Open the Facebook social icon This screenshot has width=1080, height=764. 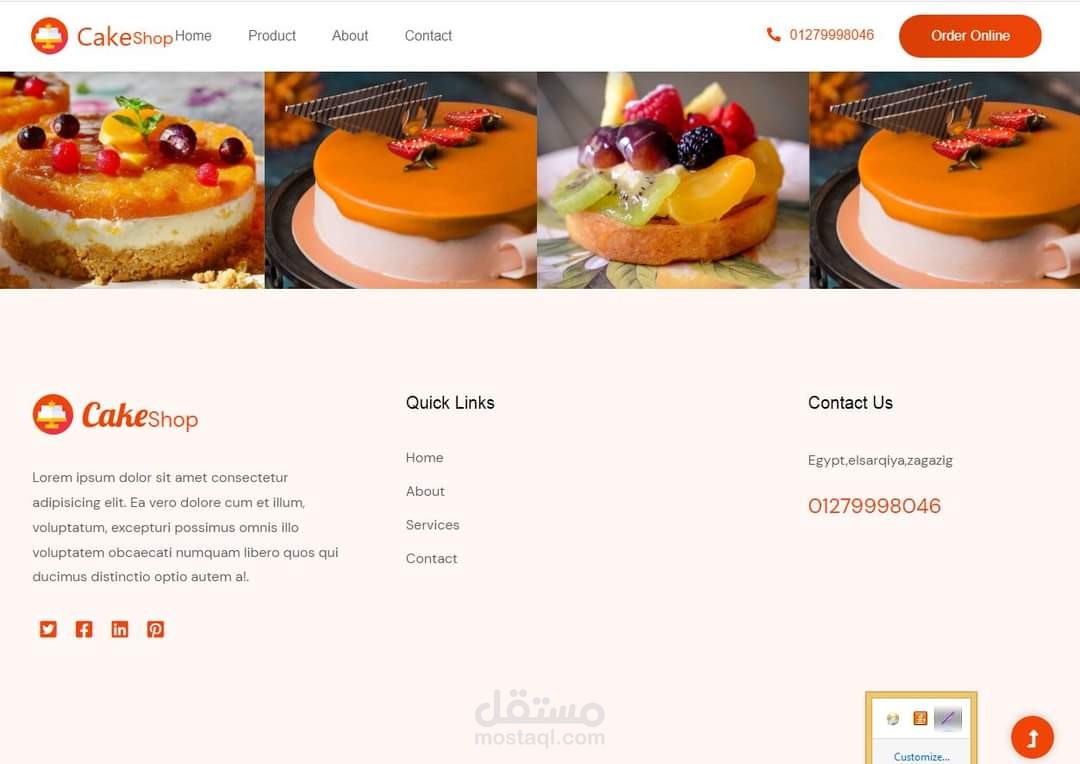click(x=84, y=629)
